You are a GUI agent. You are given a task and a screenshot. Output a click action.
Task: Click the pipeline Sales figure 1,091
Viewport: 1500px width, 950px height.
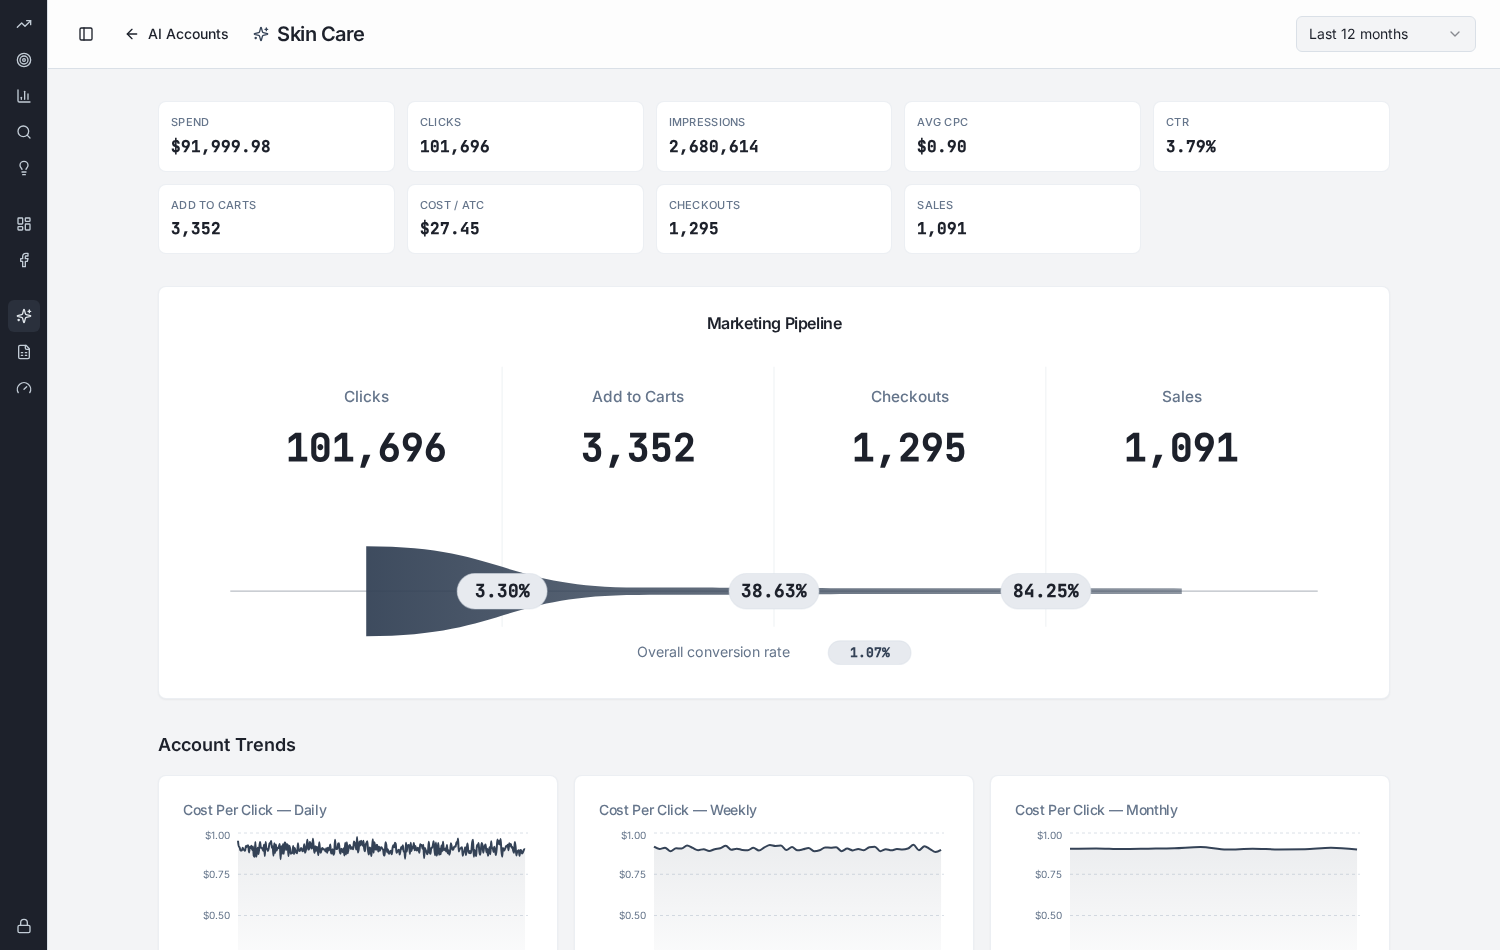[x=1182, y=448]
